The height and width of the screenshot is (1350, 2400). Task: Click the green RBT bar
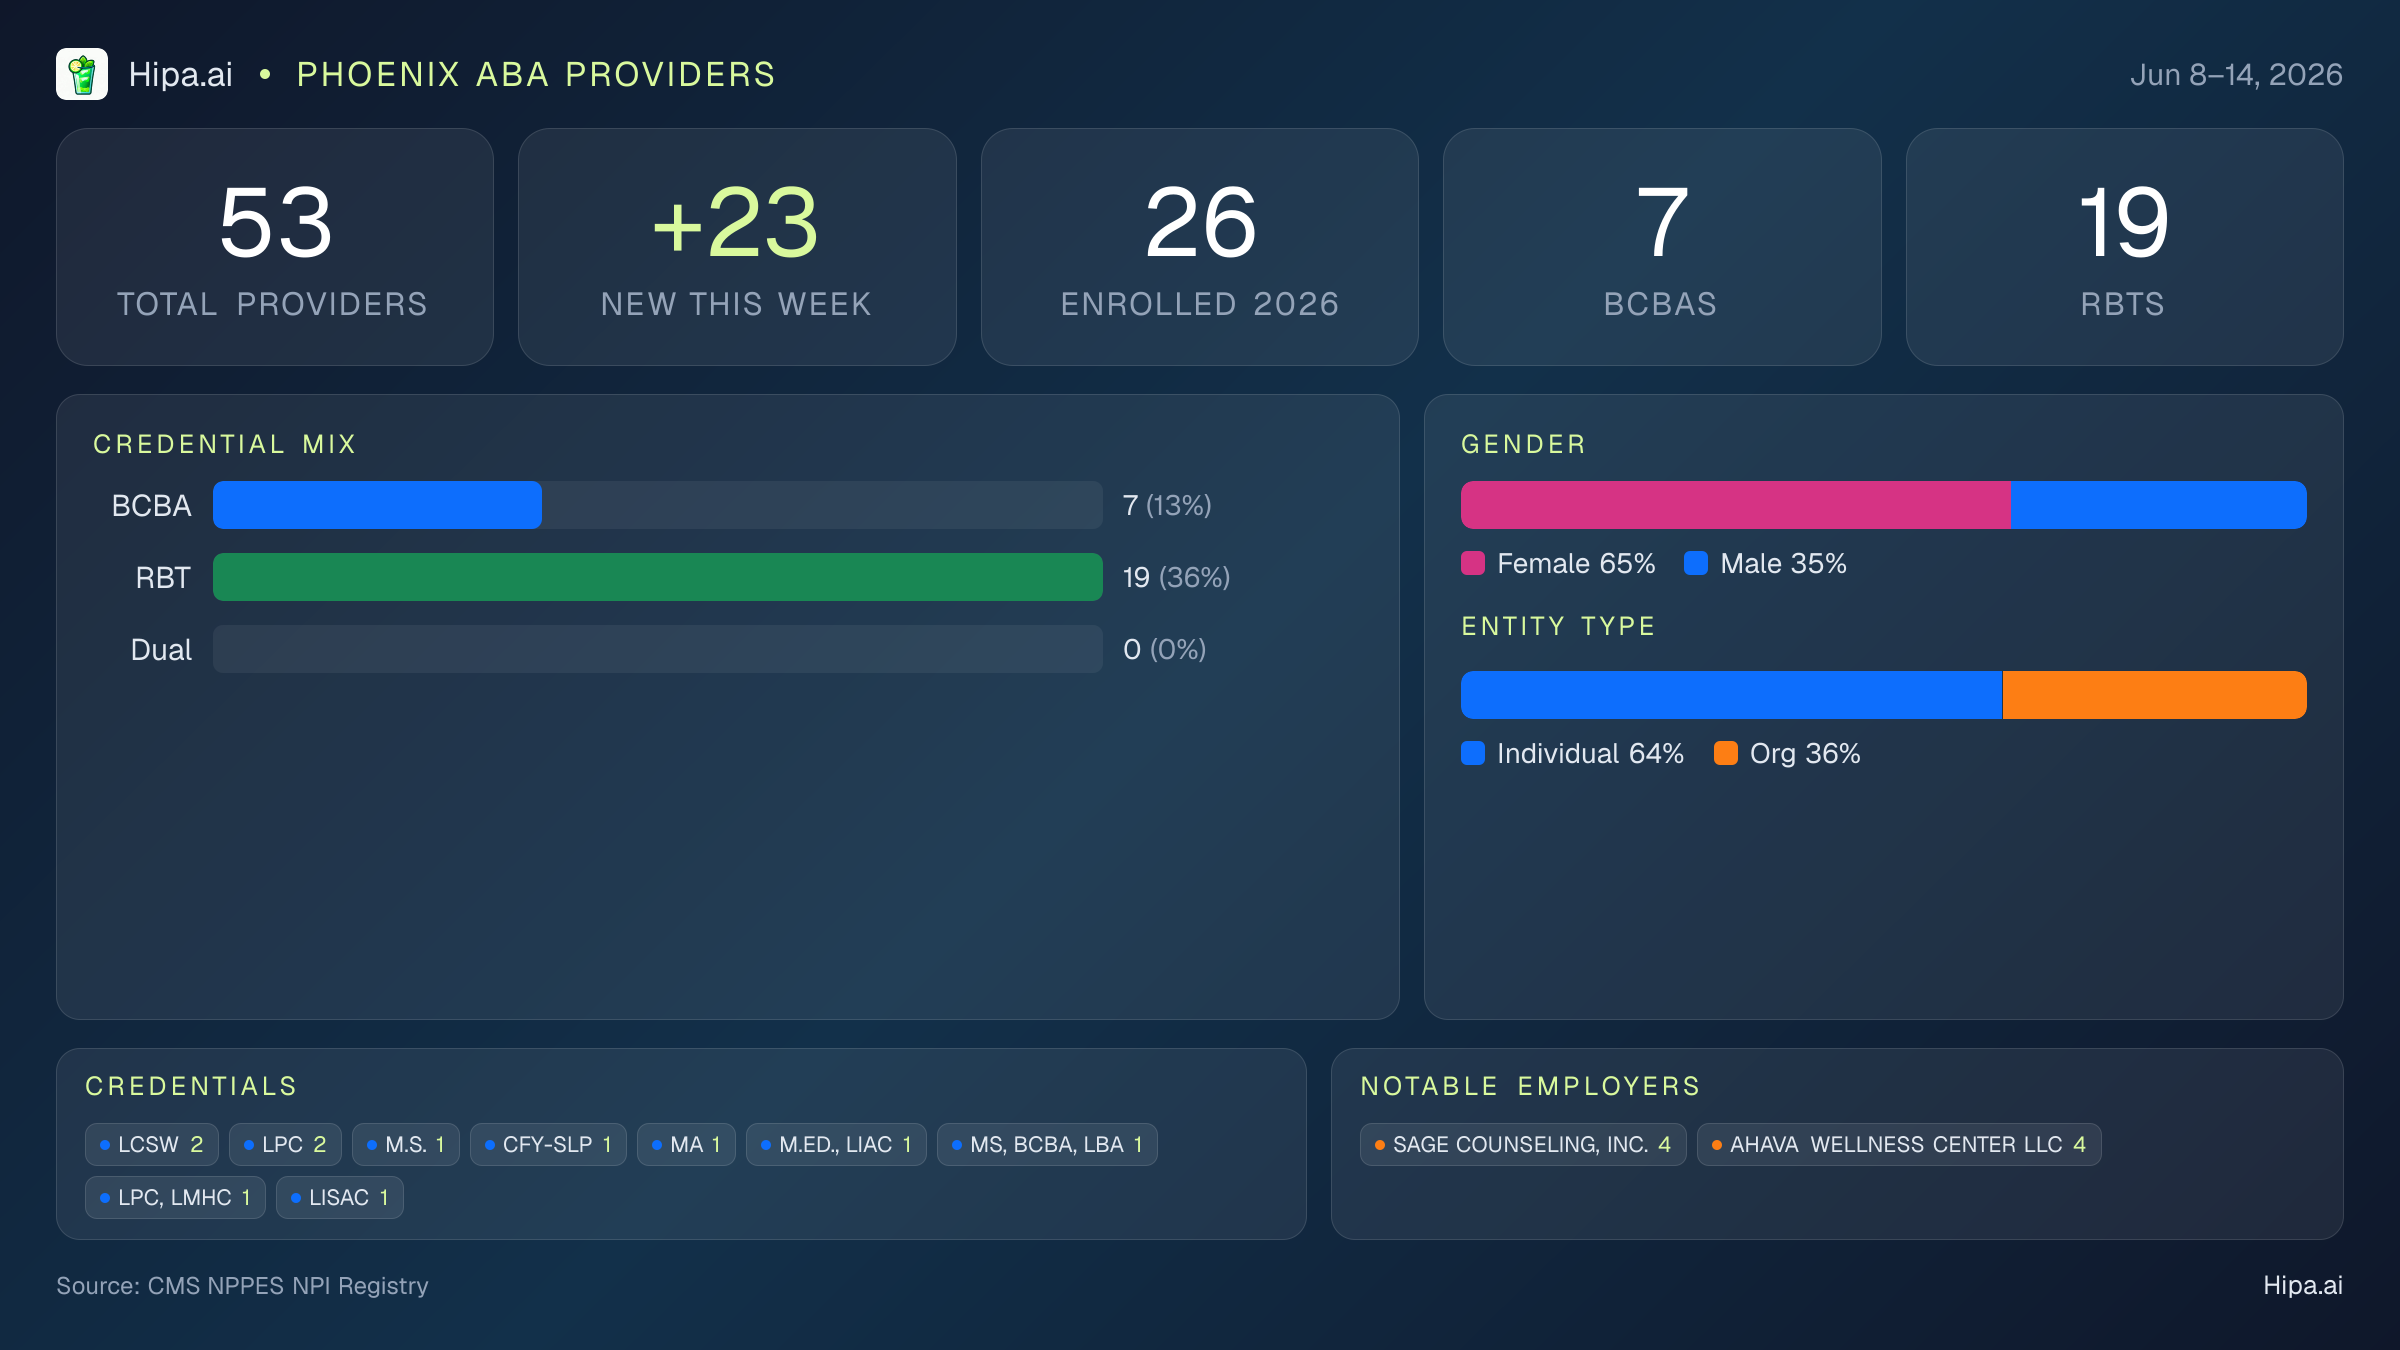pyautogui.click(x=658, y=577)
